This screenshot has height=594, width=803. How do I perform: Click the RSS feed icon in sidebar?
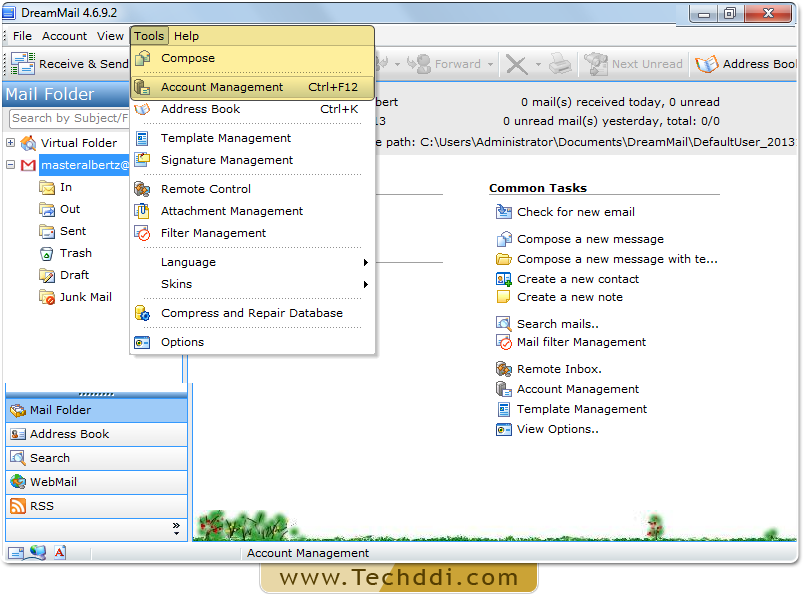(18, 506)
